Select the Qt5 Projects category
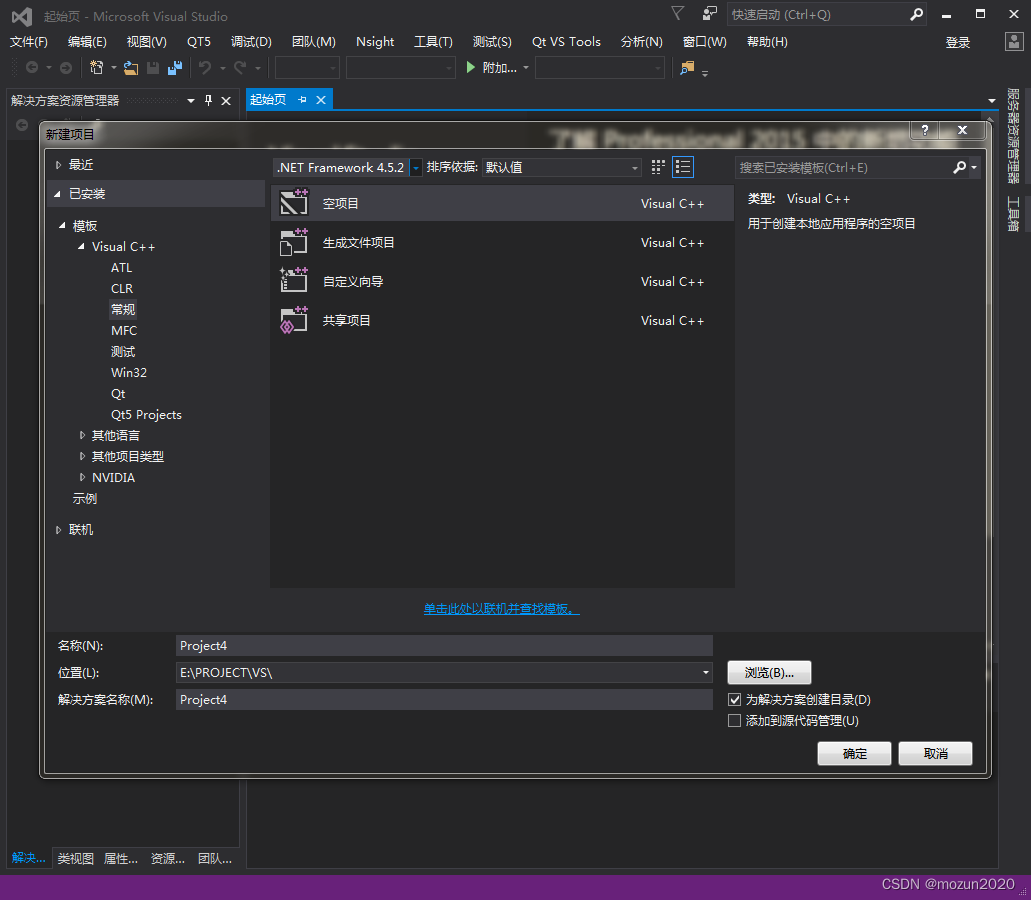Screen dimensions: 1031x900 tap(146, 415)
